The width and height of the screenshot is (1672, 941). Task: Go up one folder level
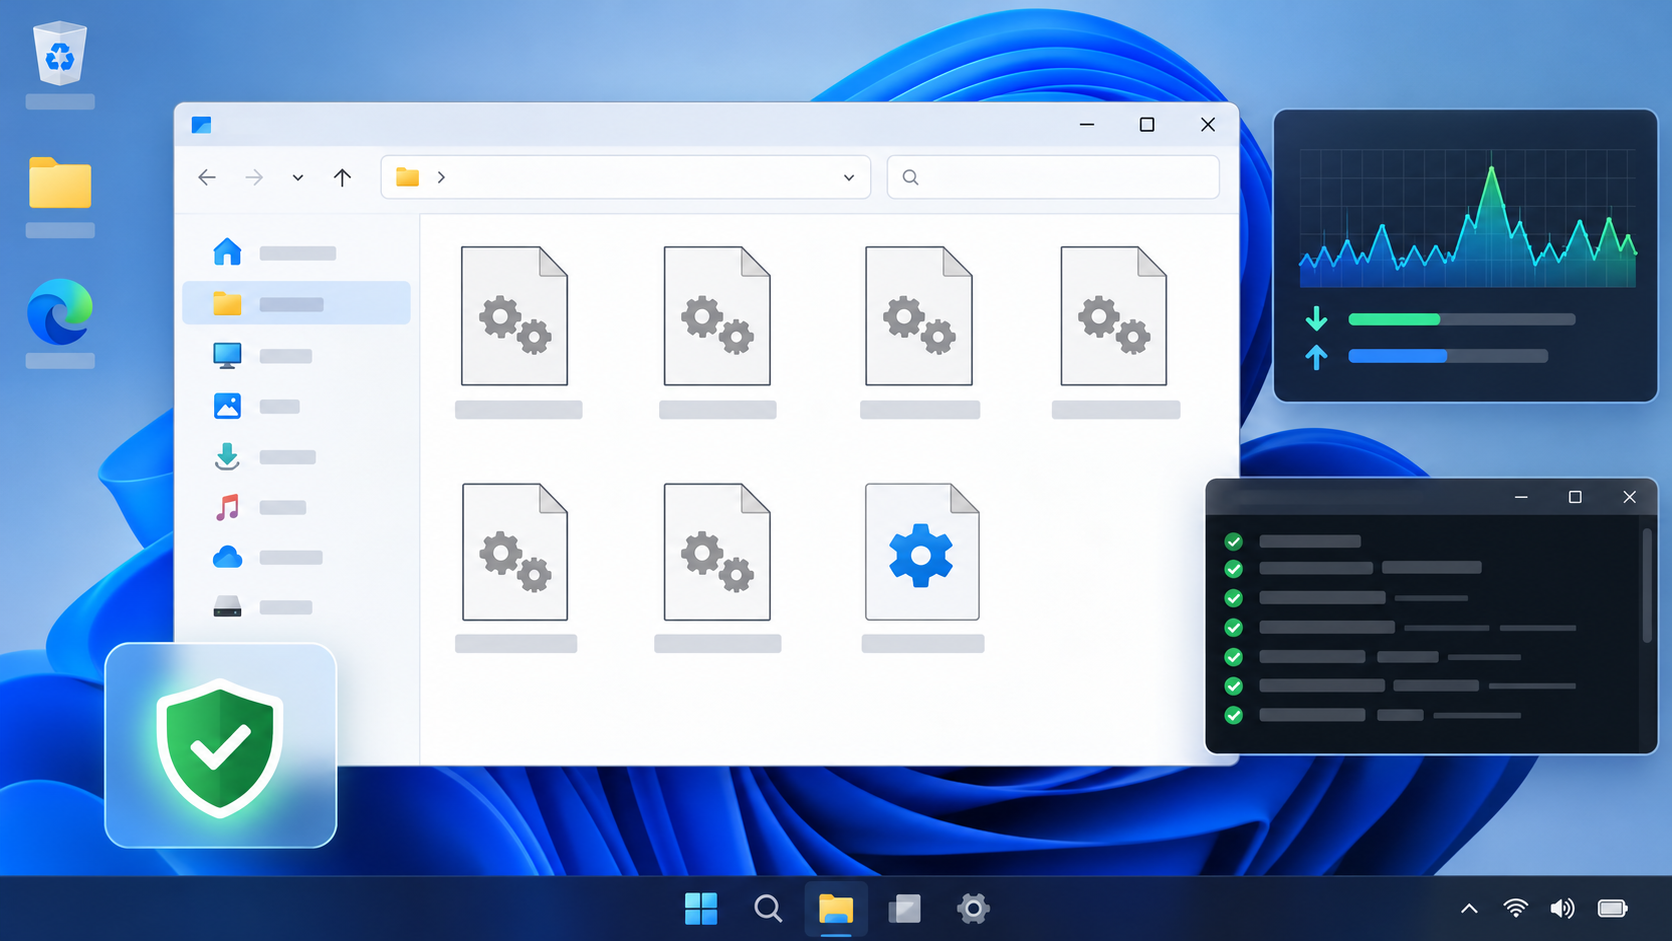[342, 177]
